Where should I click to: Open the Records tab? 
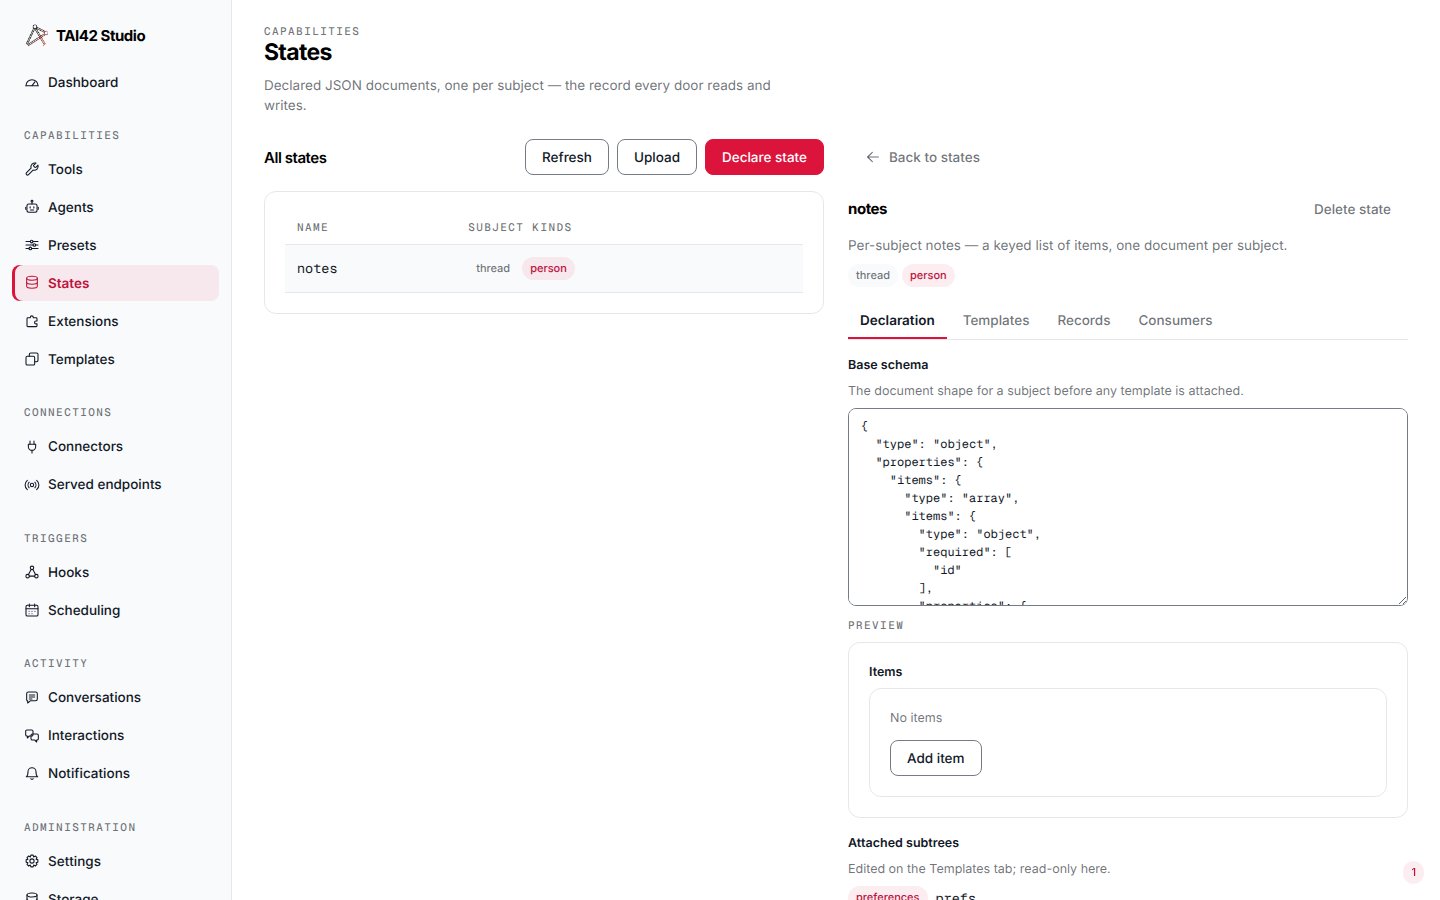(1084, 321)
